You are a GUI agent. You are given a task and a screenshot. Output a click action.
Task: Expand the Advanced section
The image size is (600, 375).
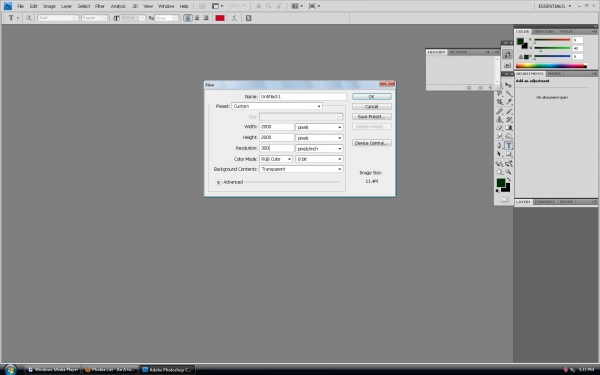(x=218, y=182)
